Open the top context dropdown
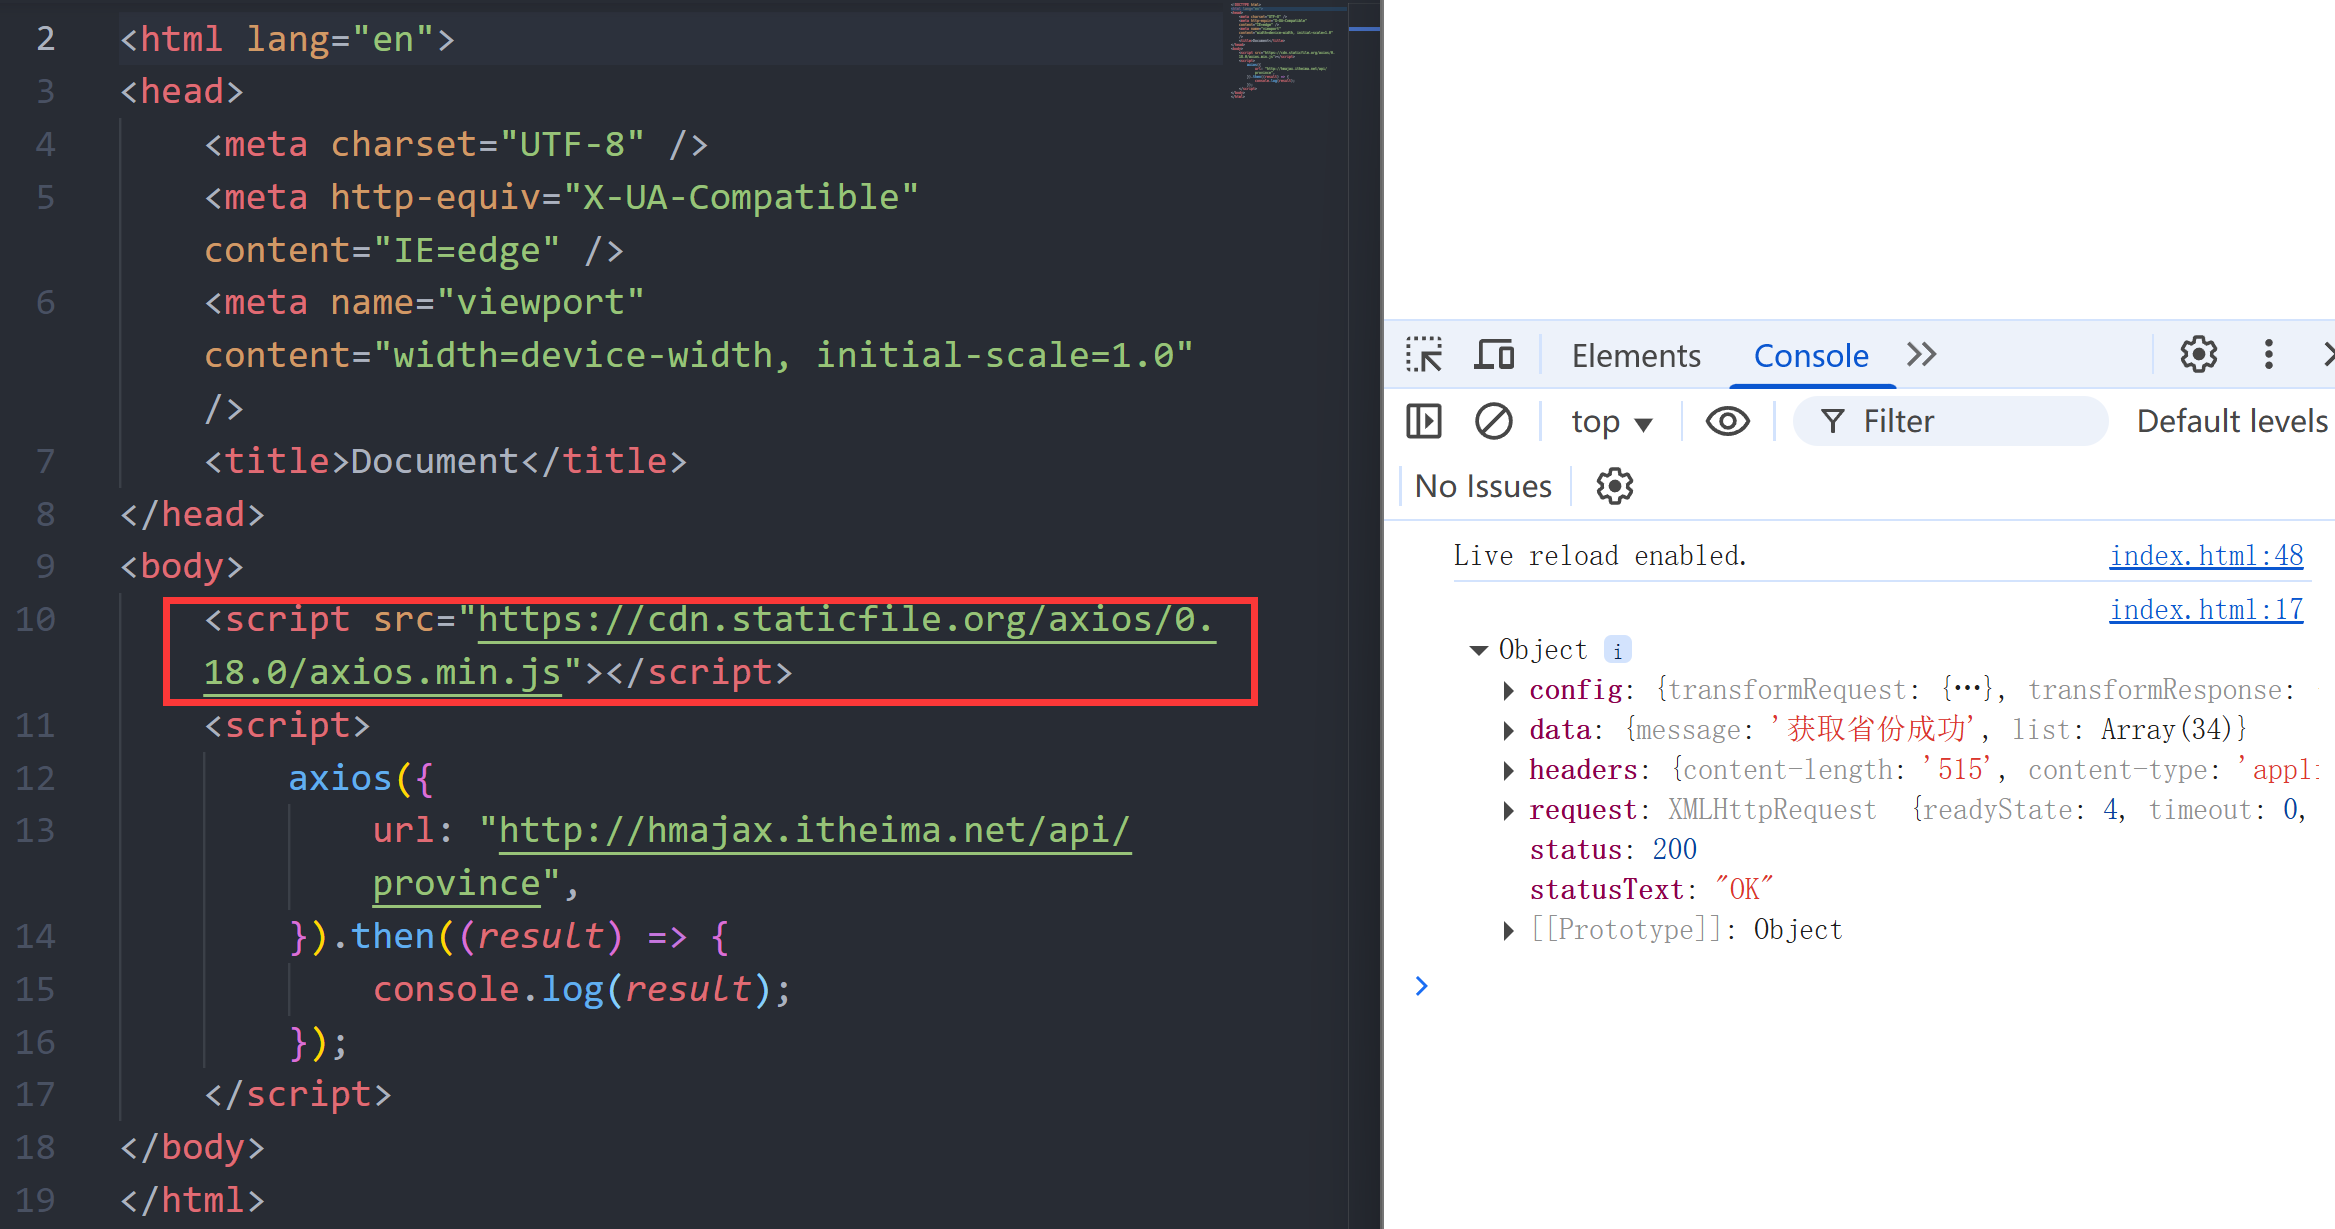 [x=1611, y=422]
